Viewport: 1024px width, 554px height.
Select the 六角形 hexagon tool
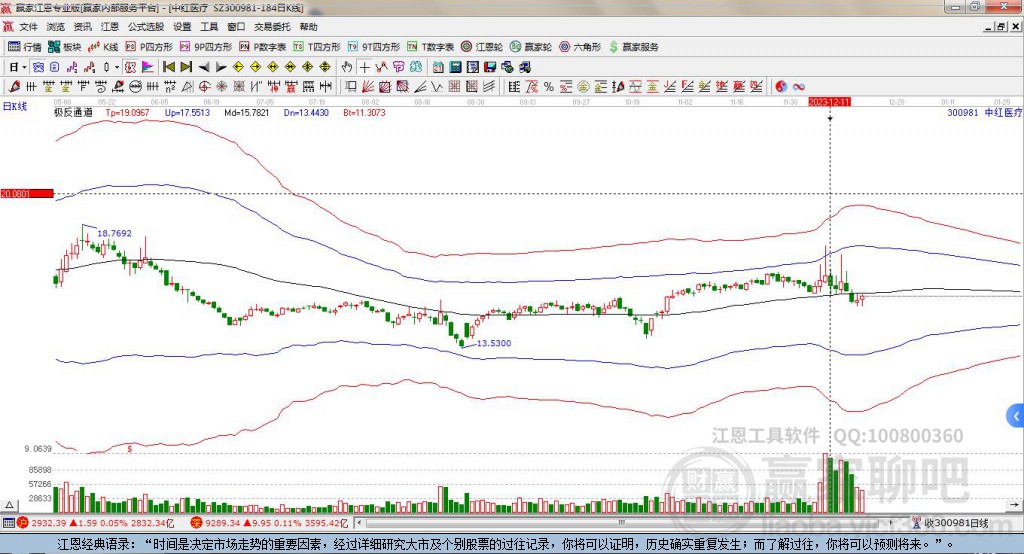pos(580,47)
